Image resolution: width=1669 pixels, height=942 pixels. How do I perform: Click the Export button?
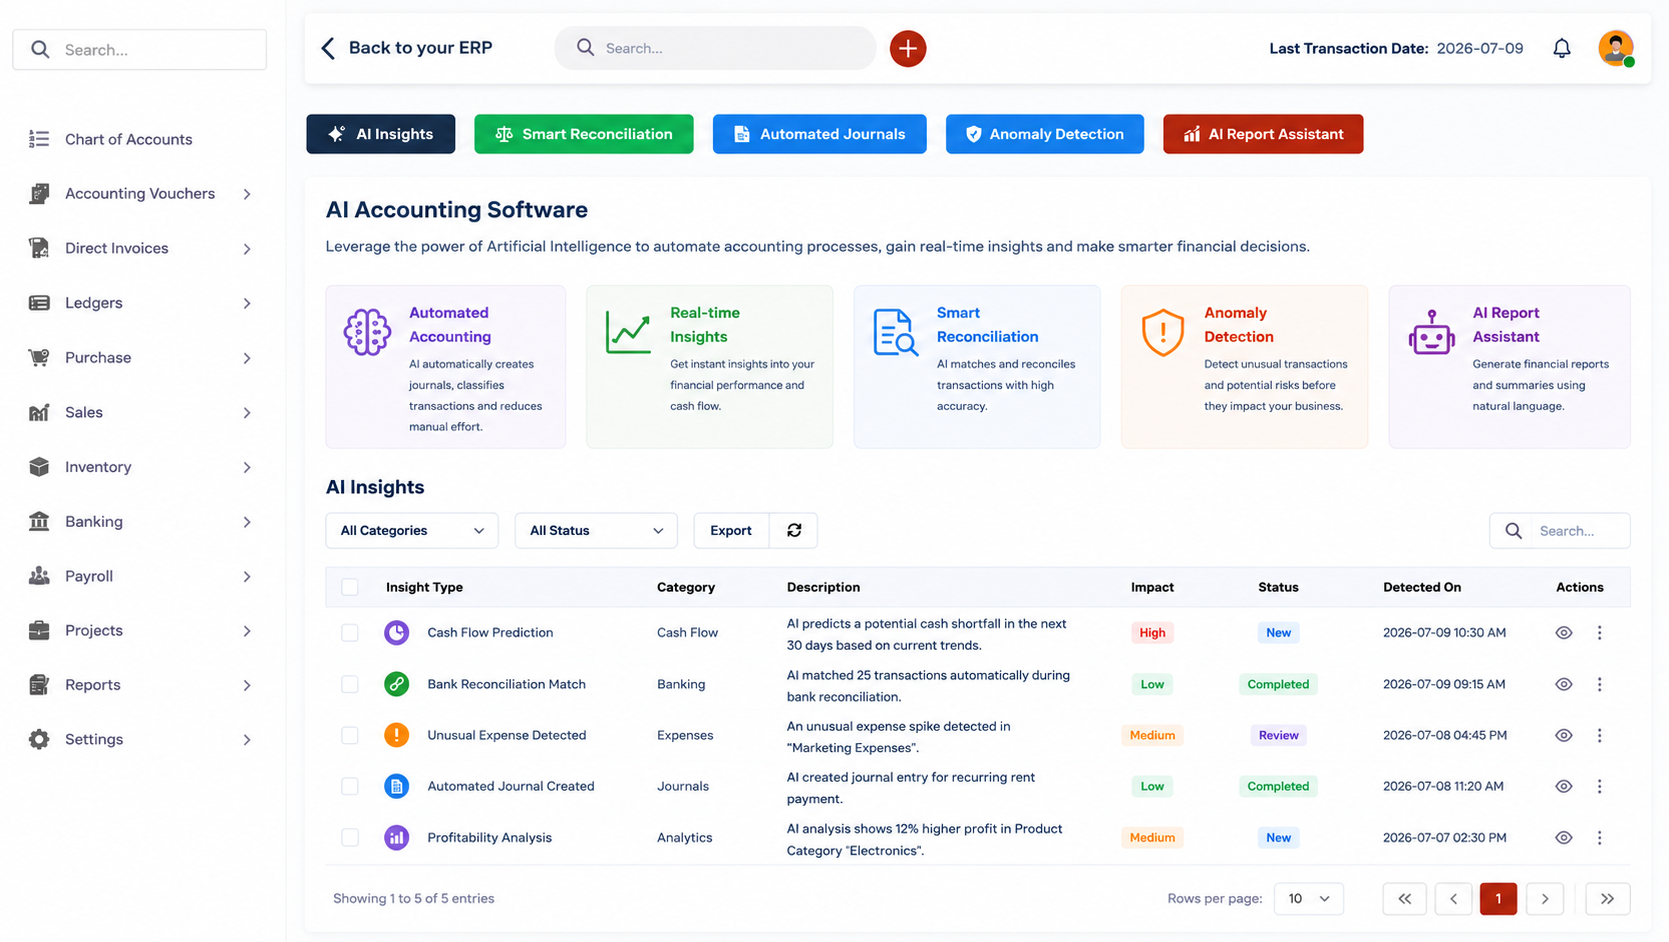click(731, 530)
